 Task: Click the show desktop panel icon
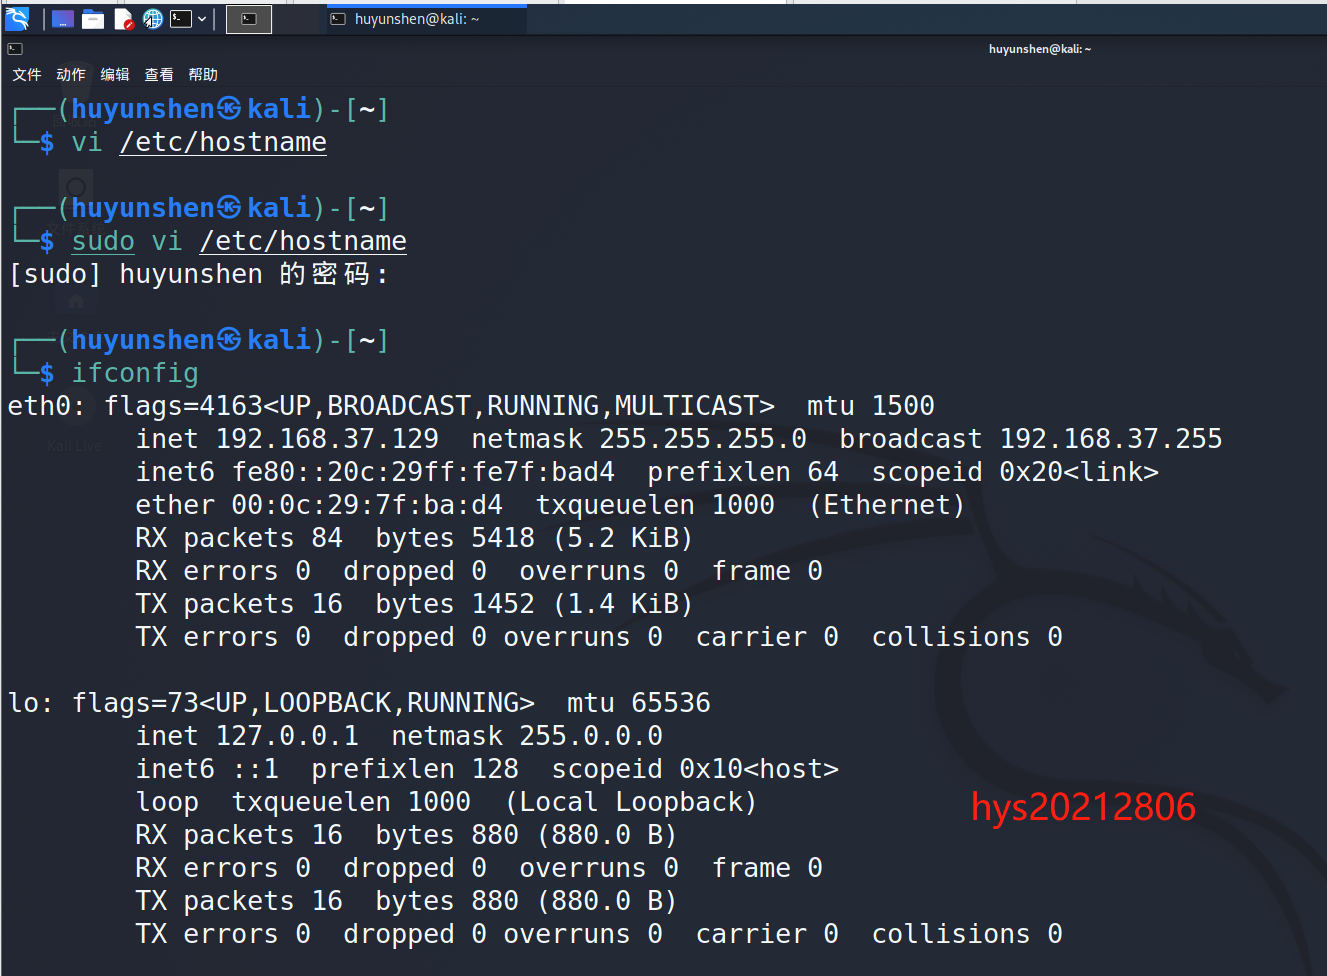[63, 19]
